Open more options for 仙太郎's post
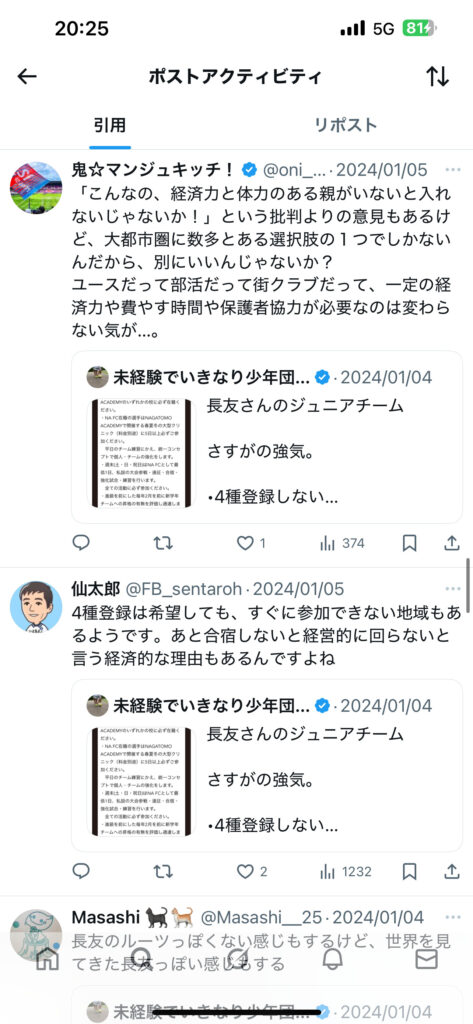Screen dimensions: 473x1024 [x=453, y=589]
